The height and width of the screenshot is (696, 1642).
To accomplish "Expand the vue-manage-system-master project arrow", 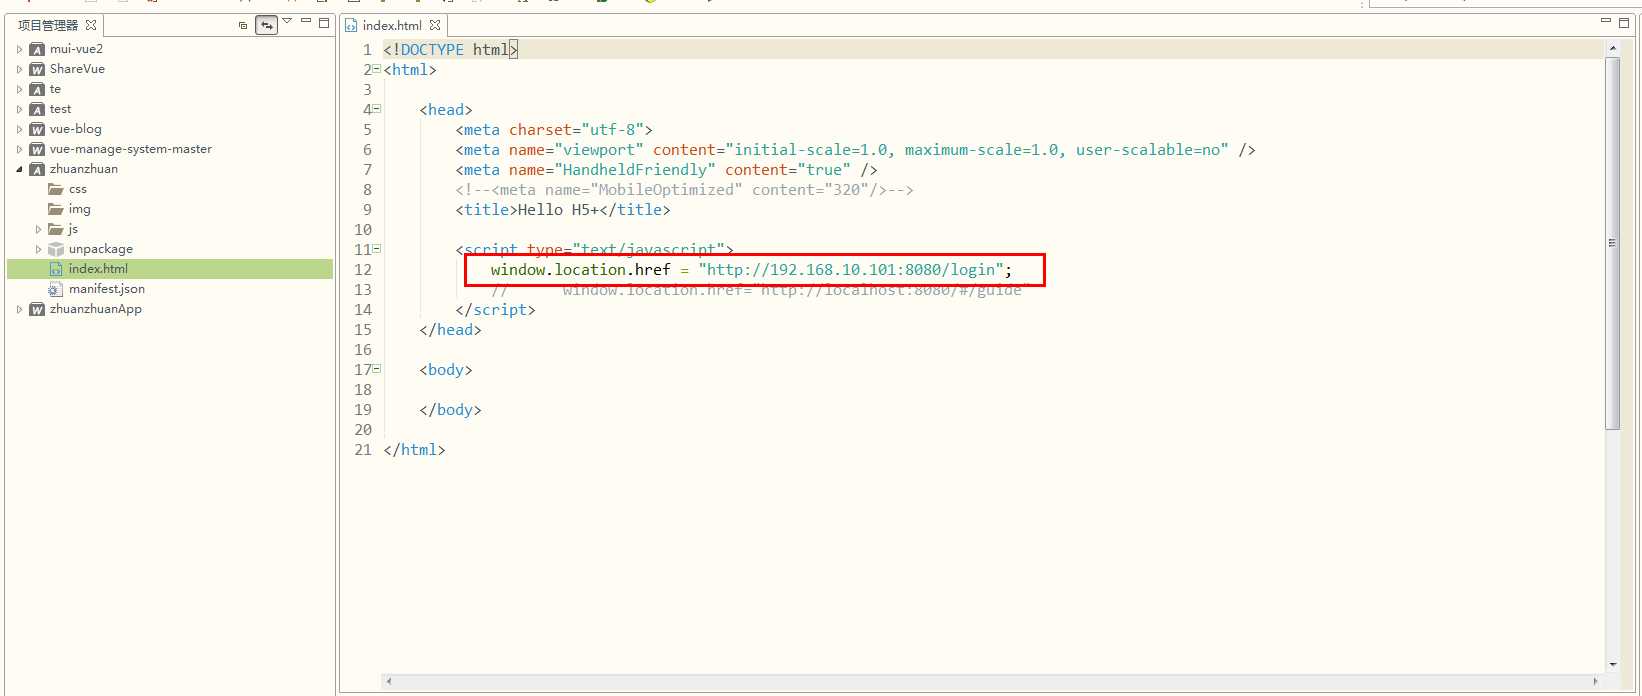I will coord(19,149).
